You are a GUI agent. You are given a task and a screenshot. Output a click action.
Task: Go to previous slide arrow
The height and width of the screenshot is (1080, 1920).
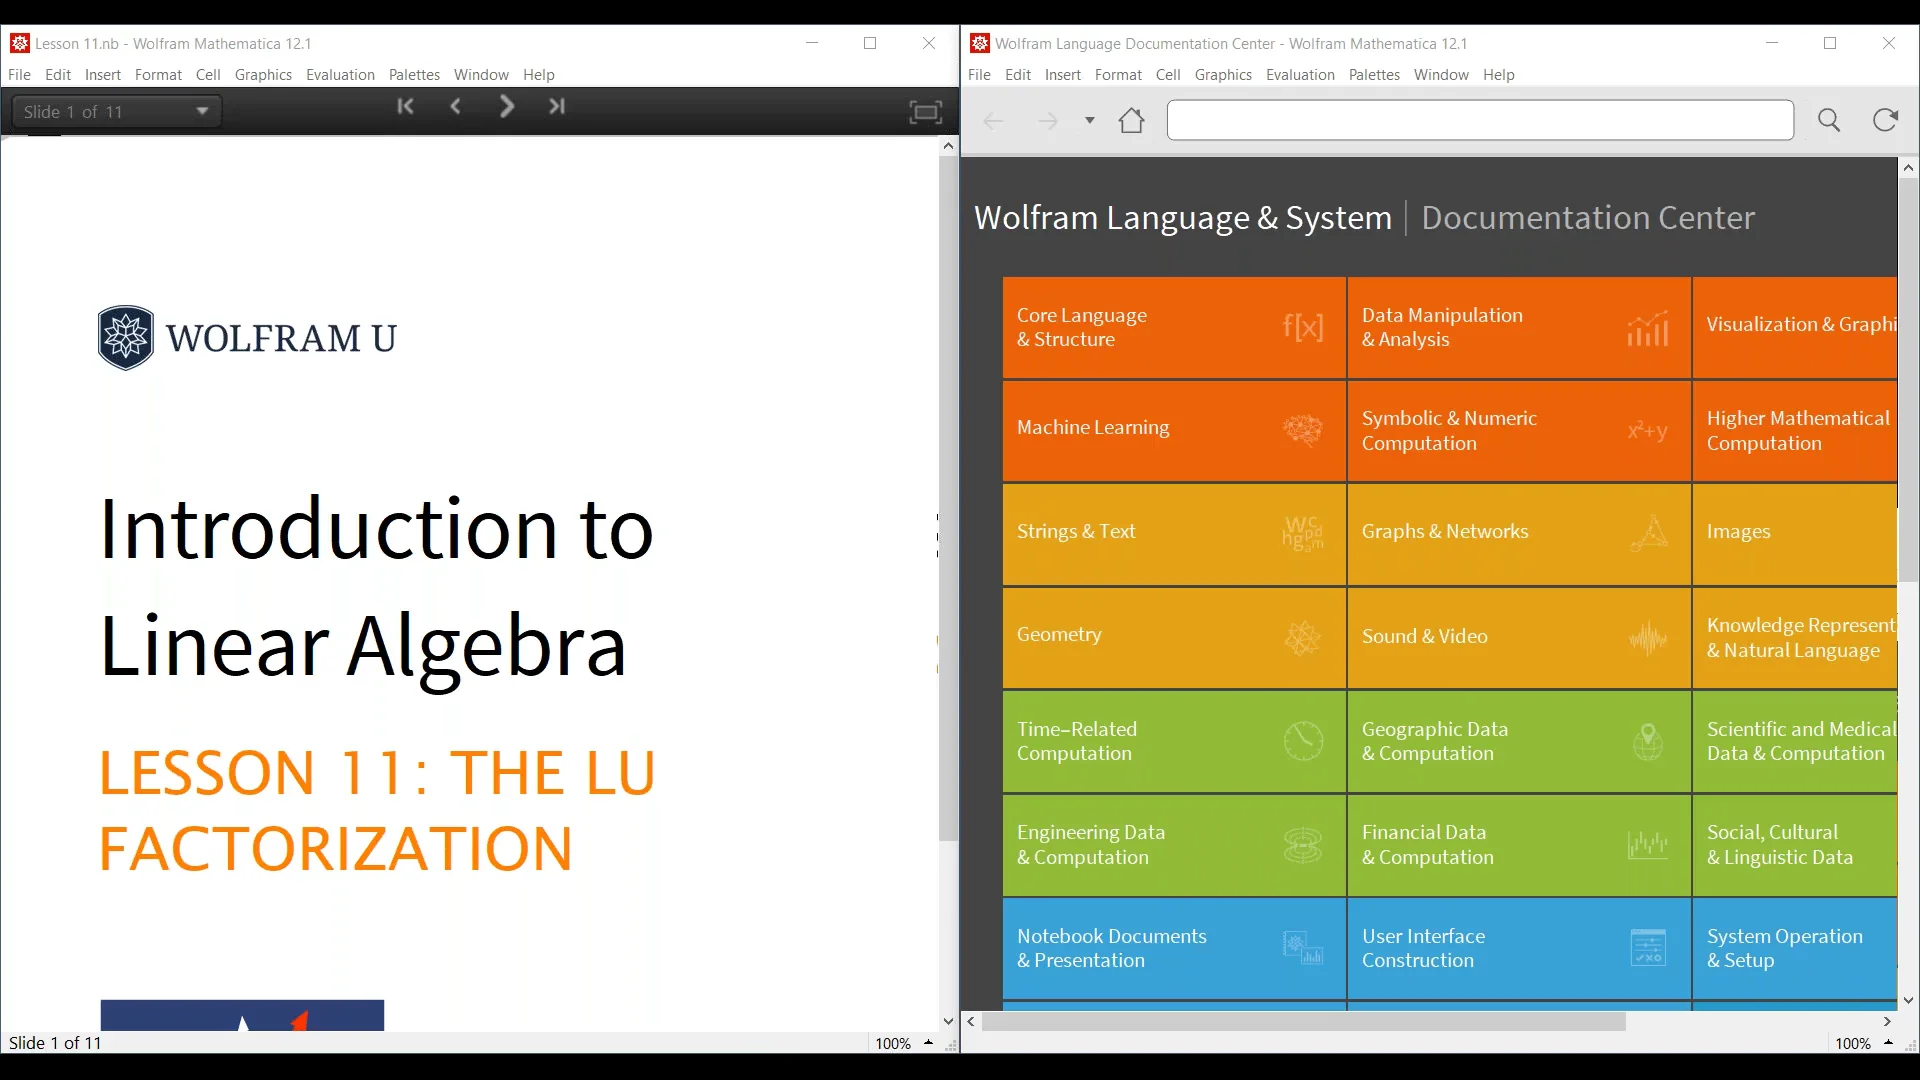[x=456, y=106]
